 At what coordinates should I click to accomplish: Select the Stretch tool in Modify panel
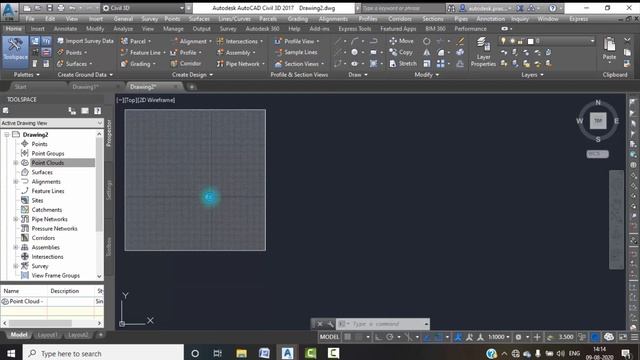point(402,64)
